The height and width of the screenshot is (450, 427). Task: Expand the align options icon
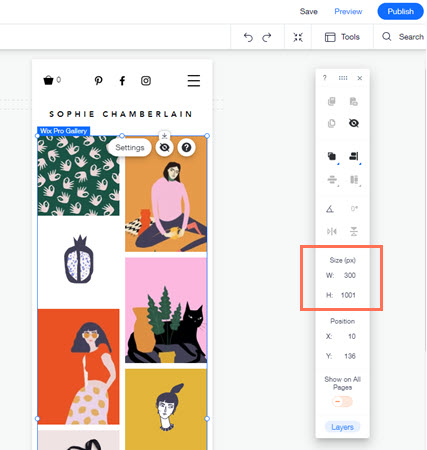tap(354, 156)
